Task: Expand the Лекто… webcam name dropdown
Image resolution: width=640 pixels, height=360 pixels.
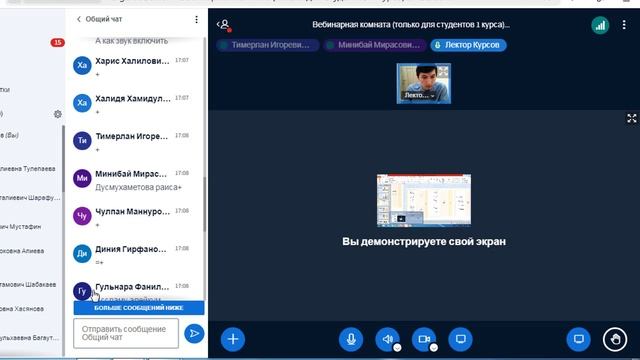Action: (x=419, y=96)
